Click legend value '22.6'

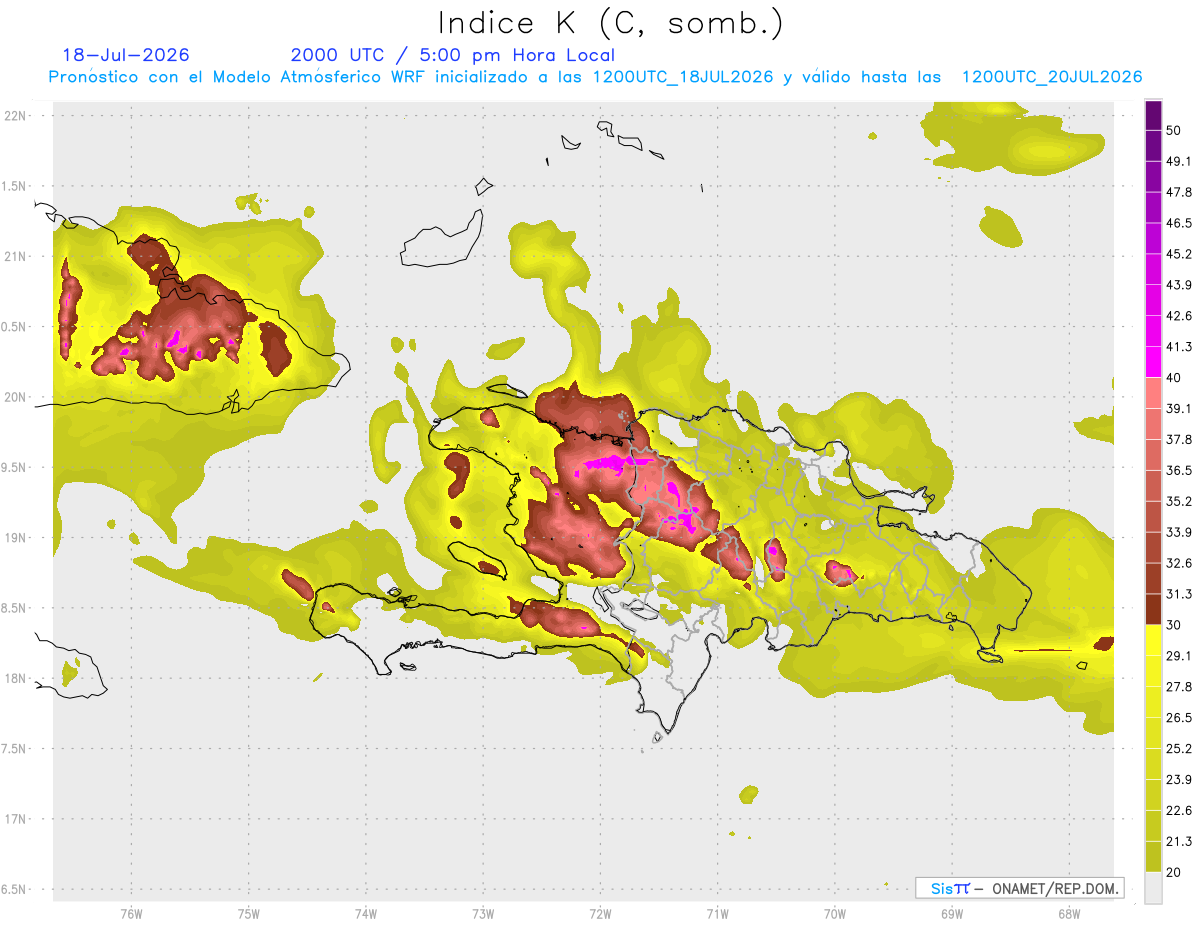(x=1178, y=811)
